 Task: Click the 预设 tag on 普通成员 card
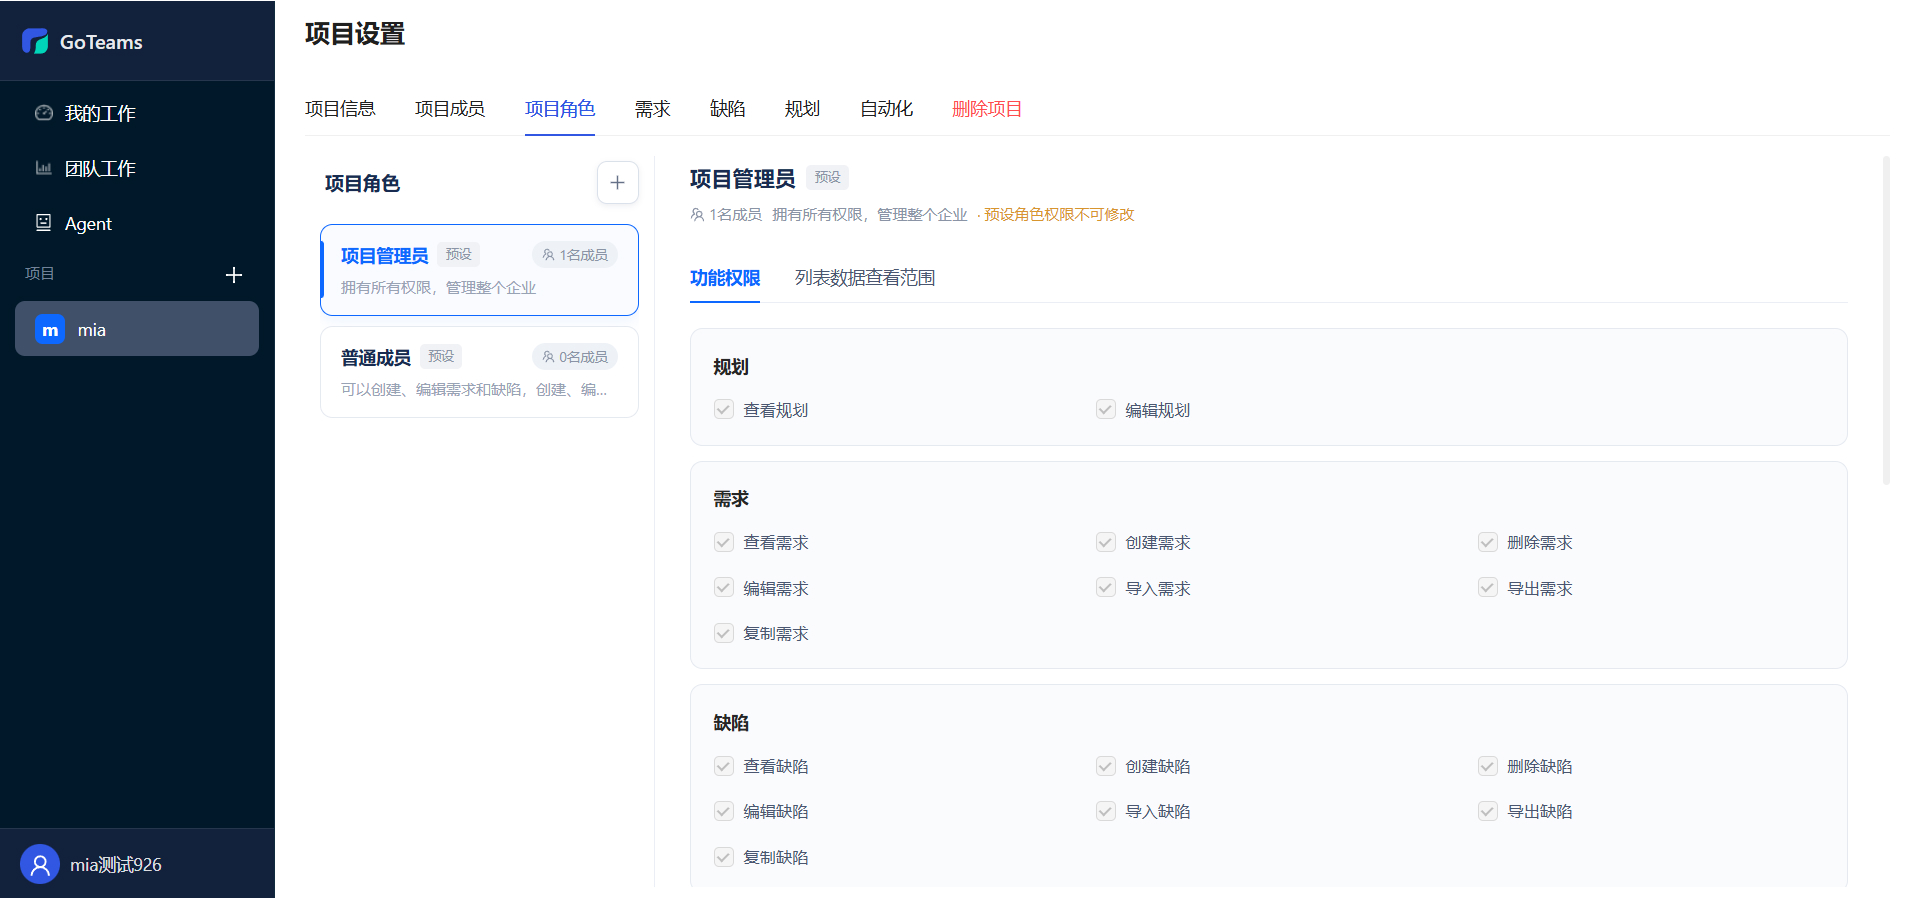(x=441, y=356)
